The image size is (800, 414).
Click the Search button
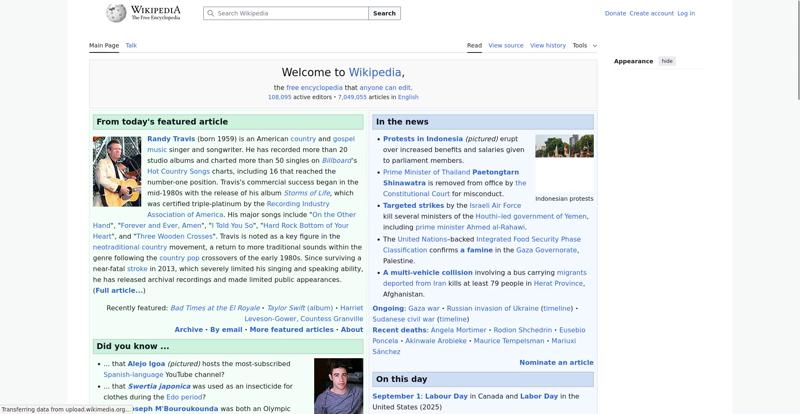click(384, 13)
